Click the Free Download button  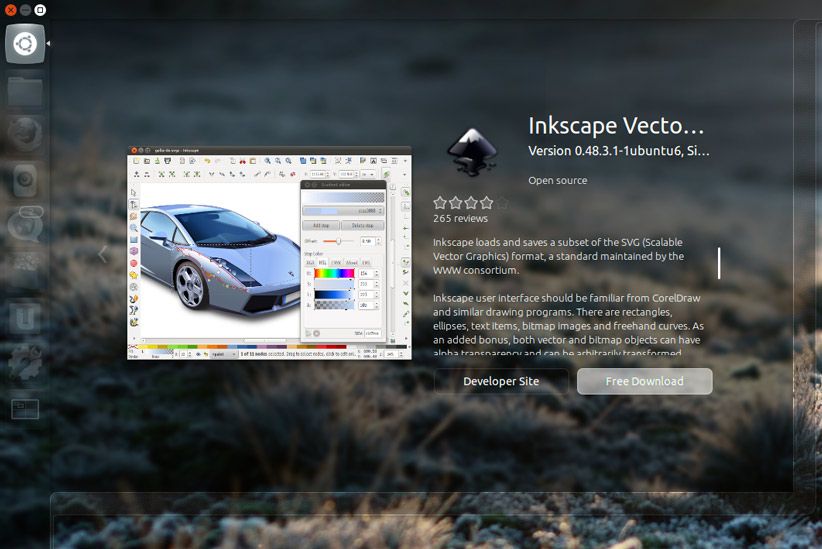click(644, 381)
